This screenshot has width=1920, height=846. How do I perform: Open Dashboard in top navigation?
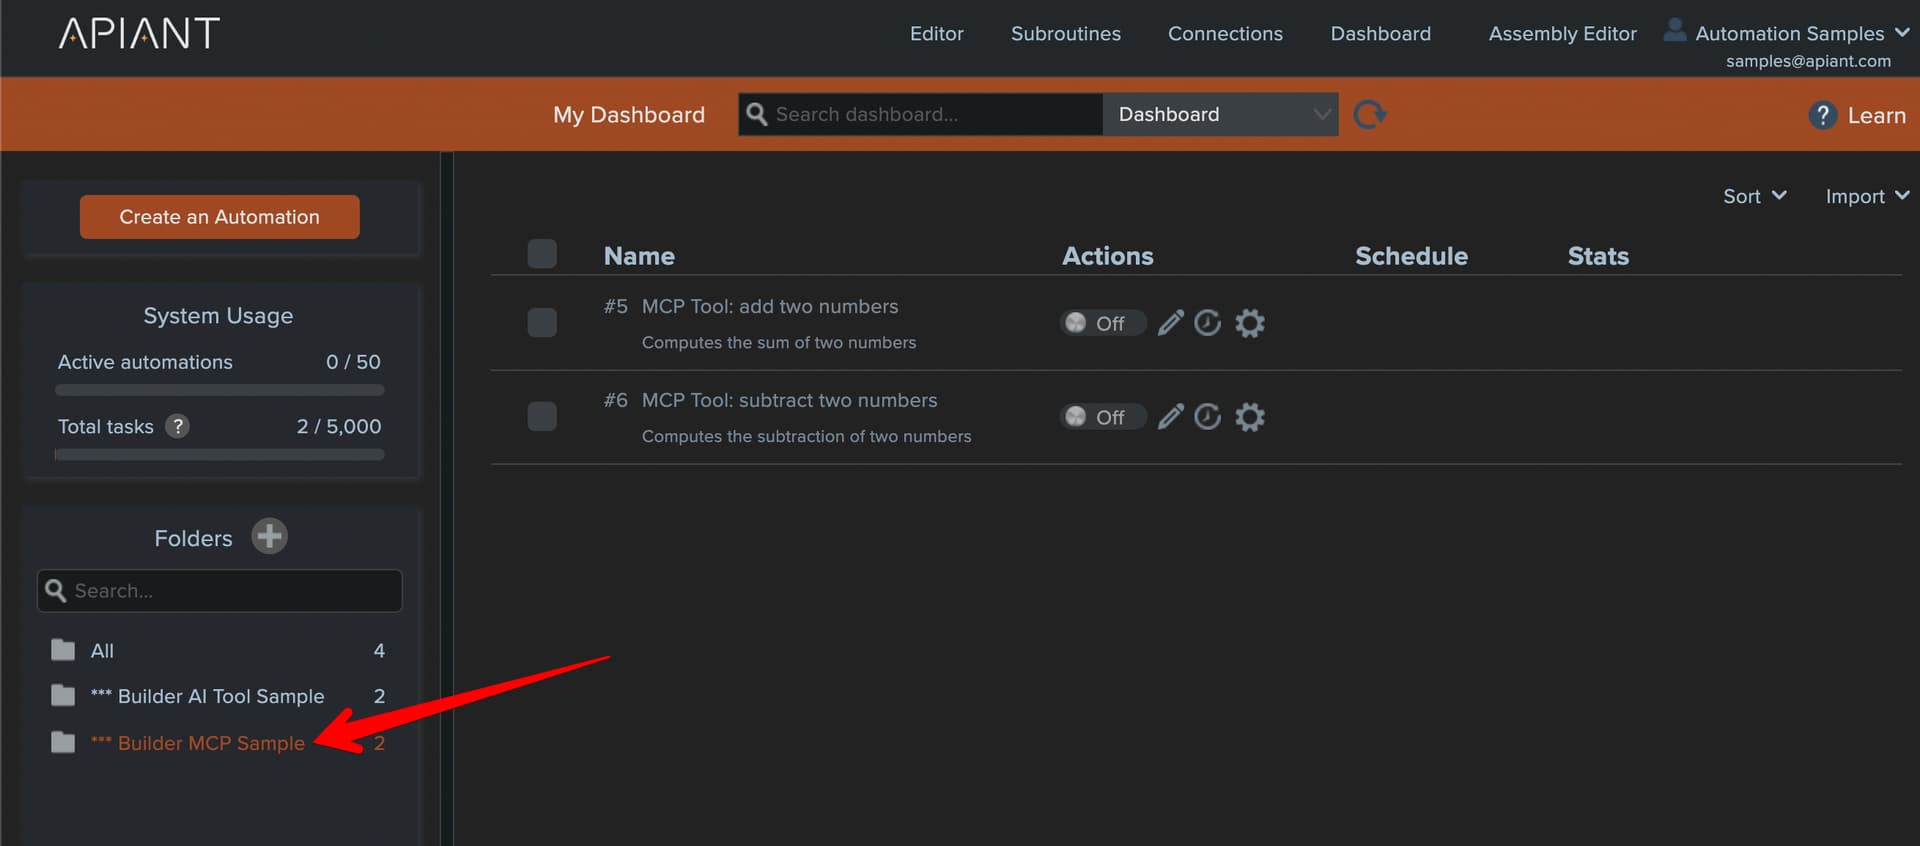coord(1380,33)
